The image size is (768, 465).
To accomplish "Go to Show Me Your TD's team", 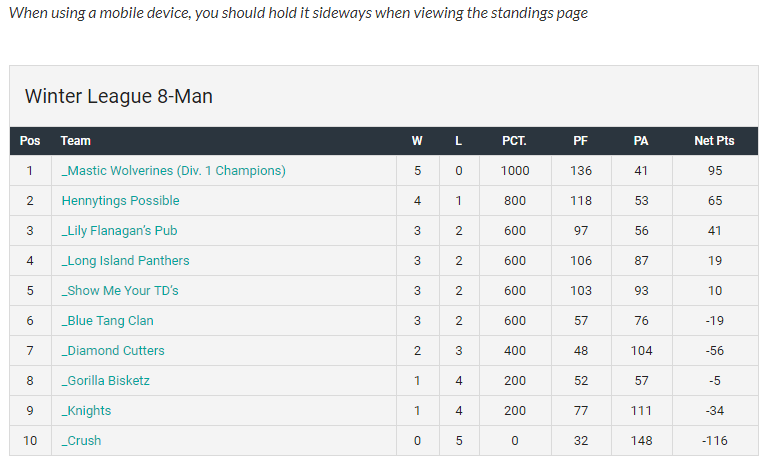I will tap(120, 291).
